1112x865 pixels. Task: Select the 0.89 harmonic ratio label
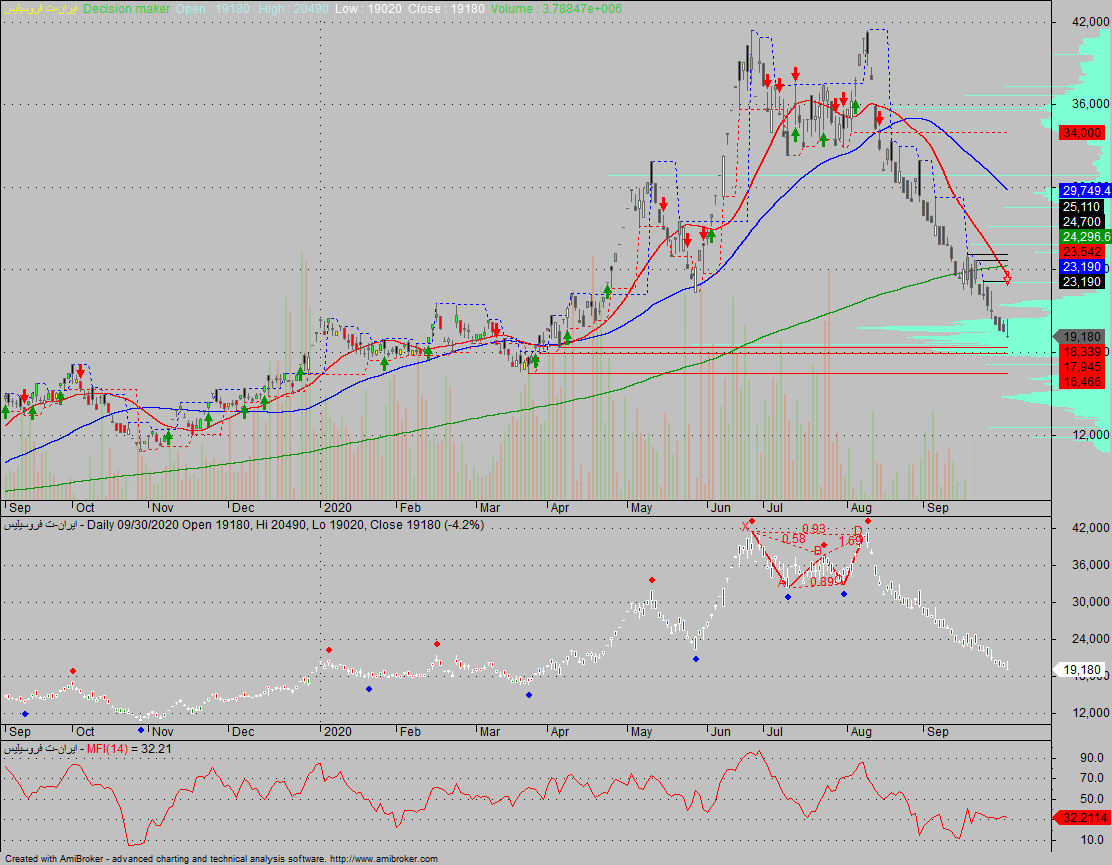click(x=822, y=582)
